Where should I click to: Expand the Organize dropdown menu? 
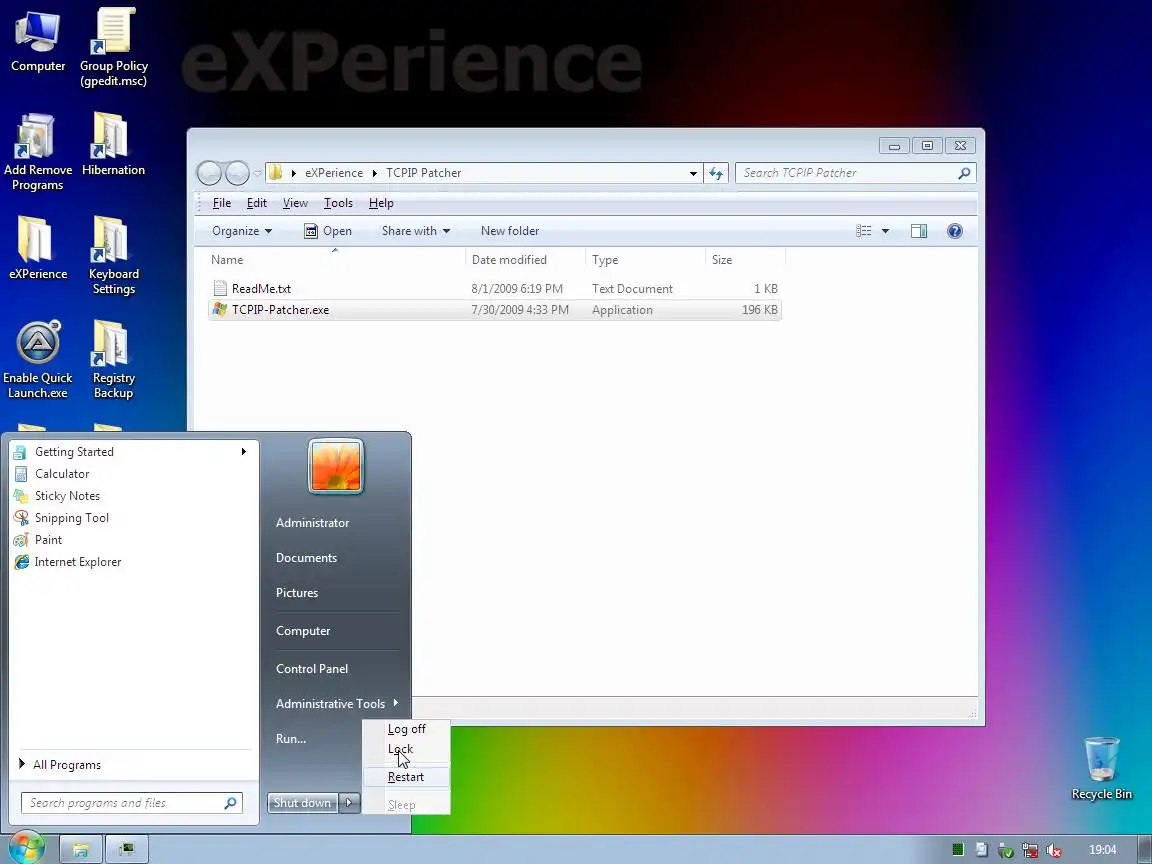point(242,231)
